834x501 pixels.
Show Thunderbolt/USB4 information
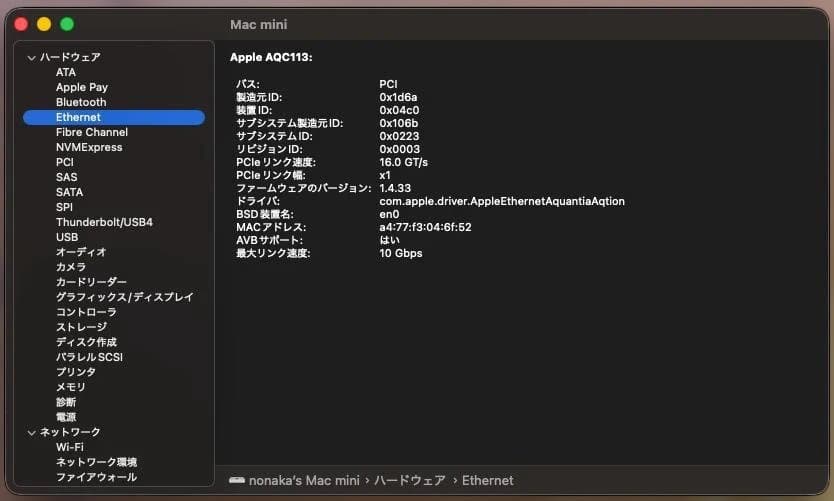click(104, 222)
